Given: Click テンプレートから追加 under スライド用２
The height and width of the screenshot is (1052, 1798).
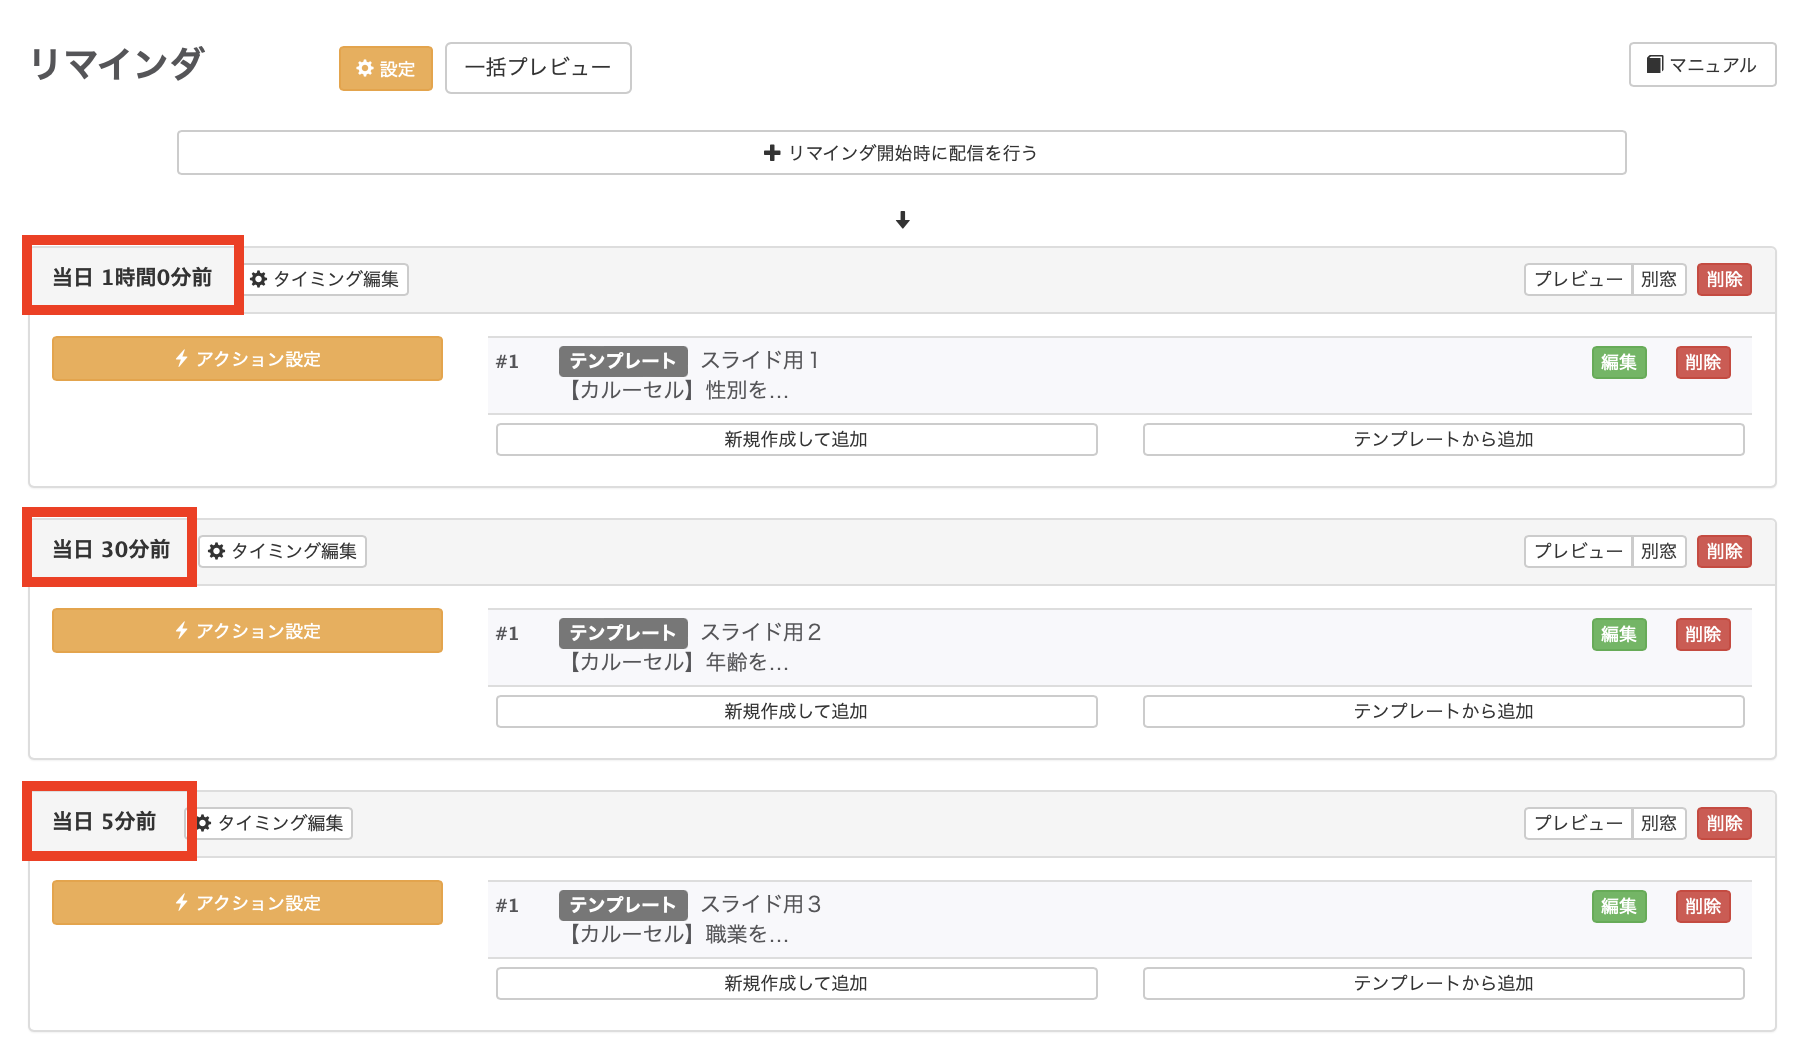Looking at the screenshot, I should [x=1443, y=712].
